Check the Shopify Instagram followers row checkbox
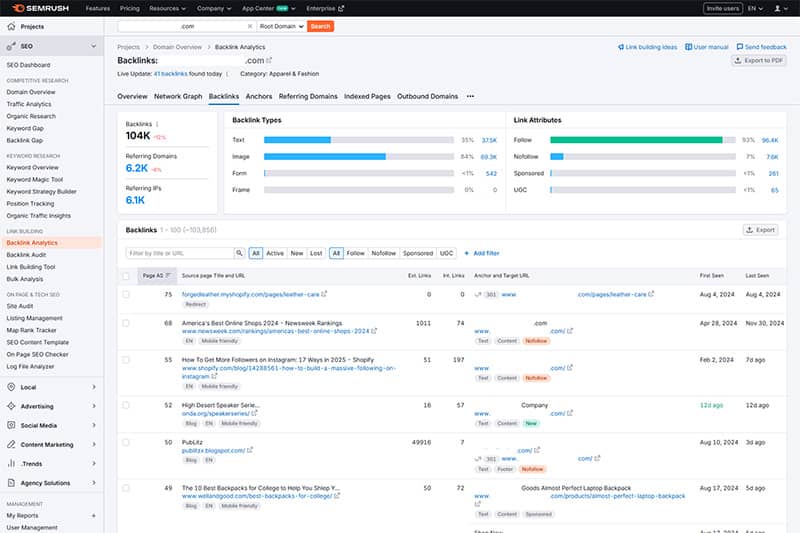800x533 pixels. point(126,360)
